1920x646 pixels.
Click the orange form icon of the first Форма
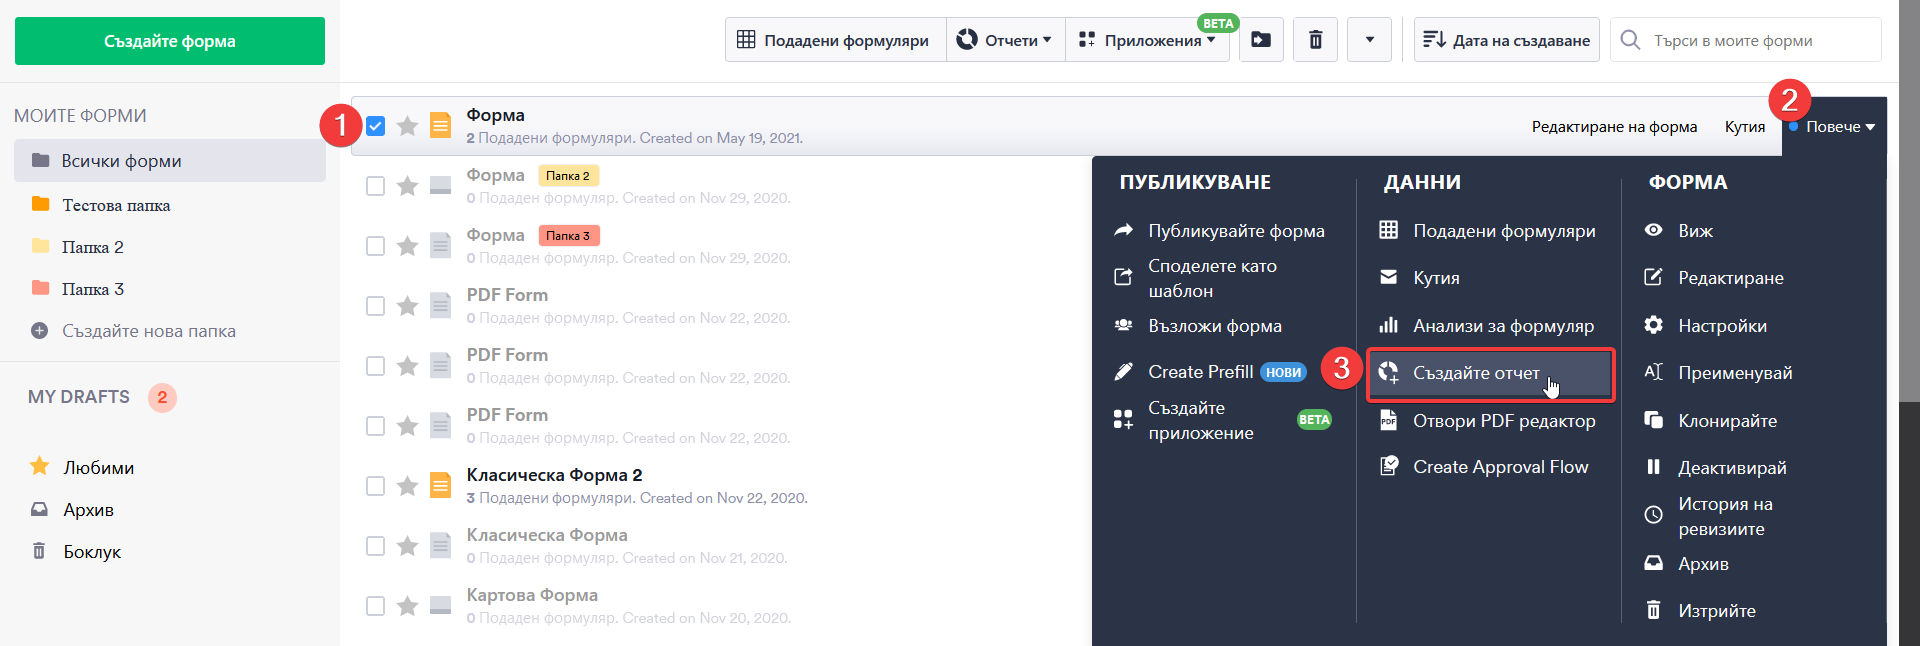click(x=440, y=126)
